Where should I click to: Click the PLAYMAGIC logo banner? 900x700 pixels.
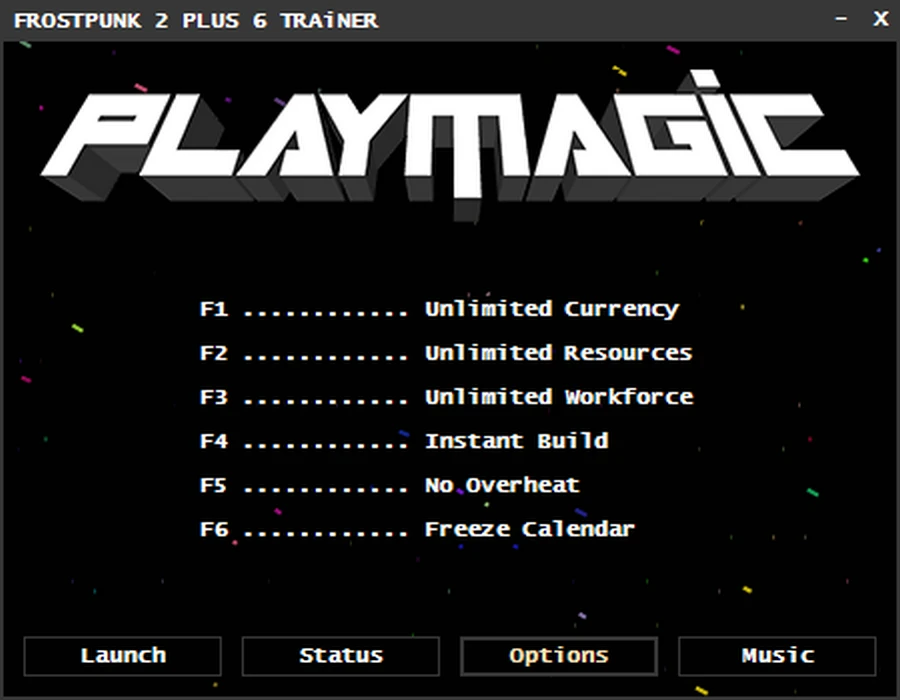click(450, 143)
